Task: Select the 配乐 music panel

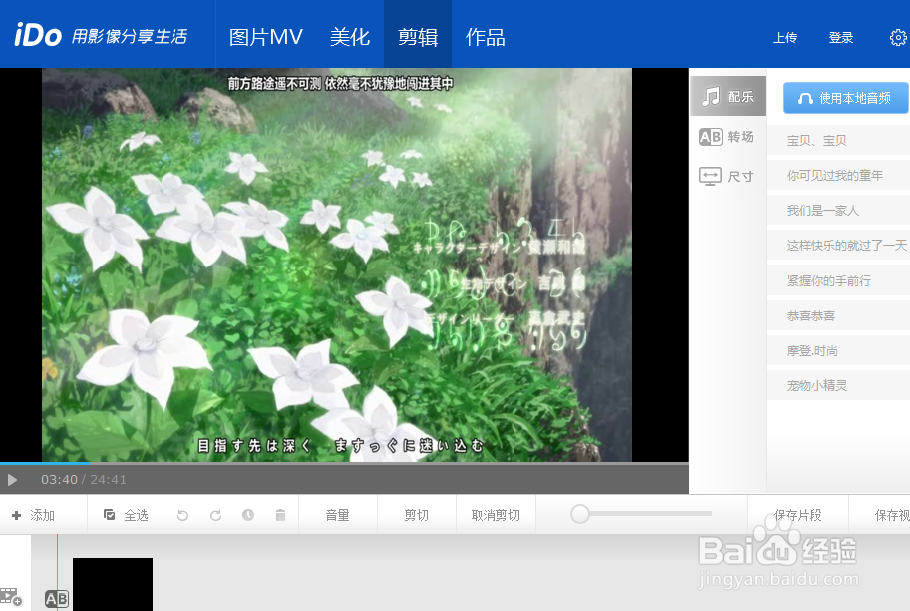Action: 728,96
